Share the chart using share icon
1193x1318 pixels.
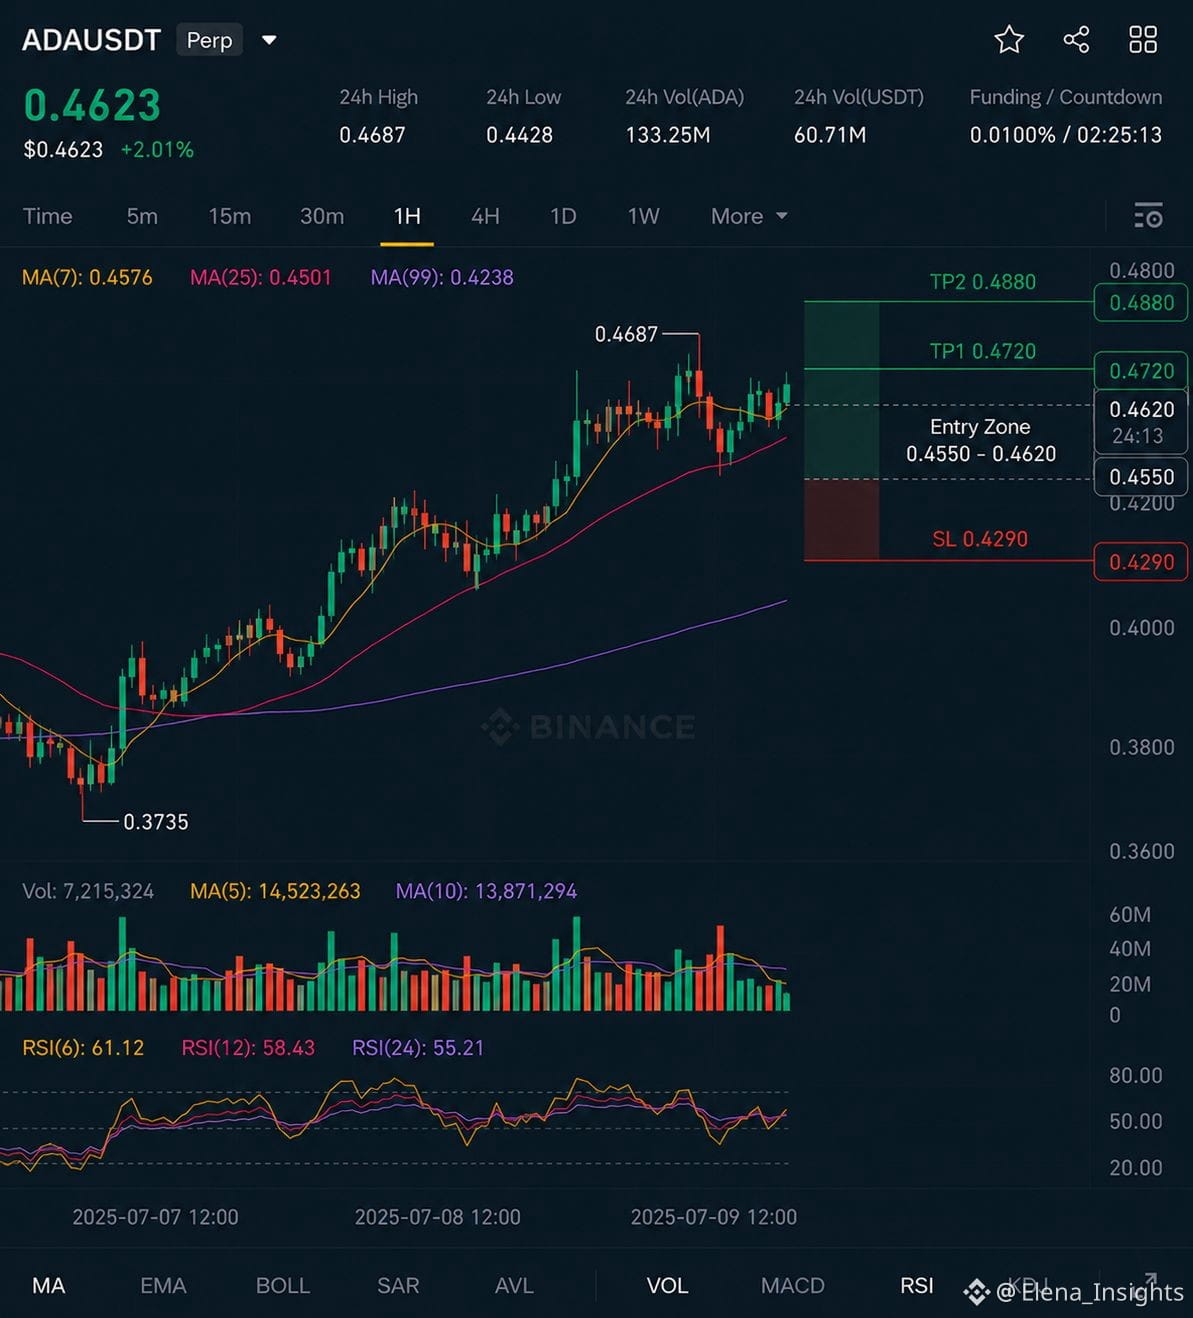[x=1076, y=40]
